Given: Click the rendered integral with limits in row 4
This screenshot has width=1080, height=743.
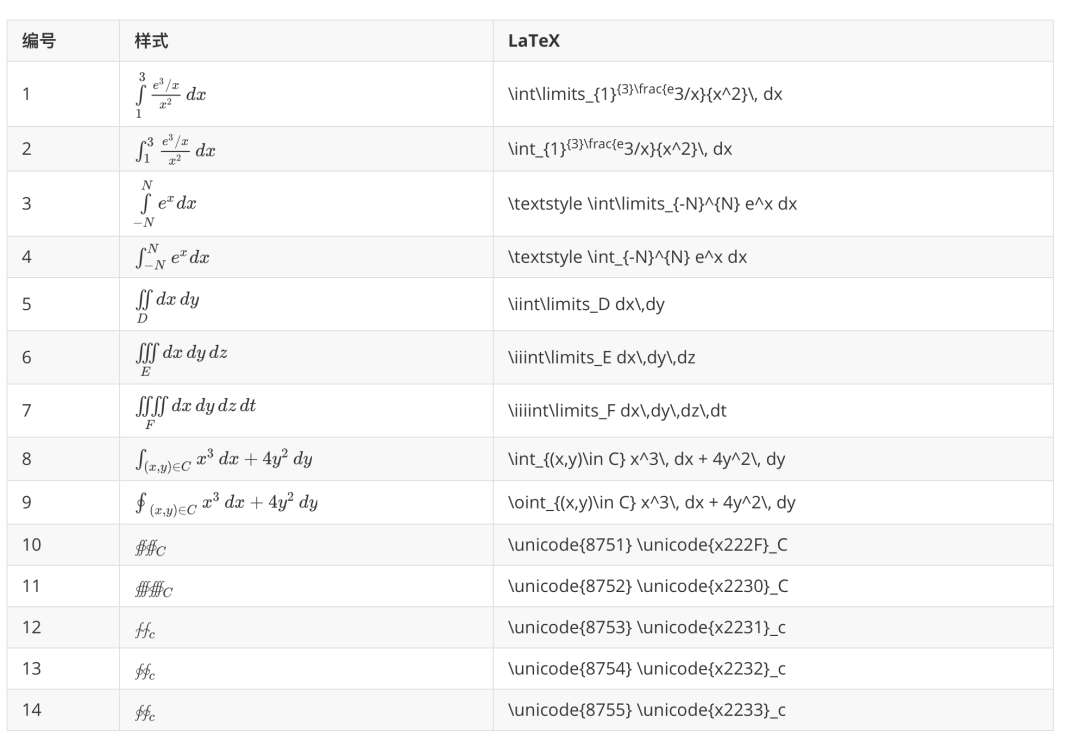Looking at the screenshot, I should click(x=172, y=257).
